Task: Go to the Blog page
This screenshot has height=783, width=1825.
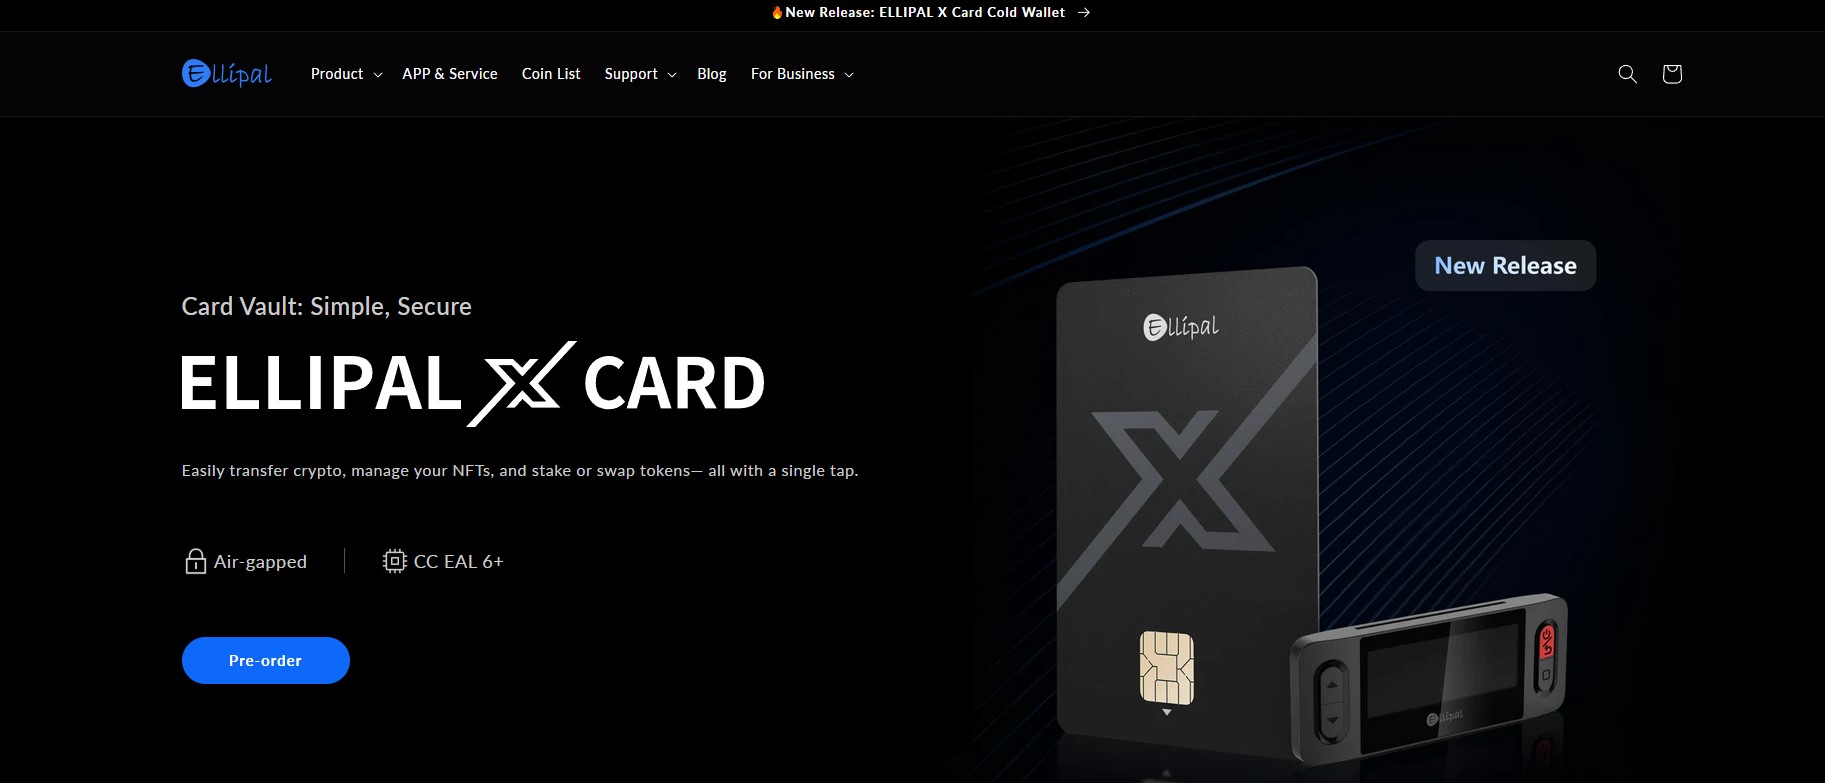Action: point(712,74)
